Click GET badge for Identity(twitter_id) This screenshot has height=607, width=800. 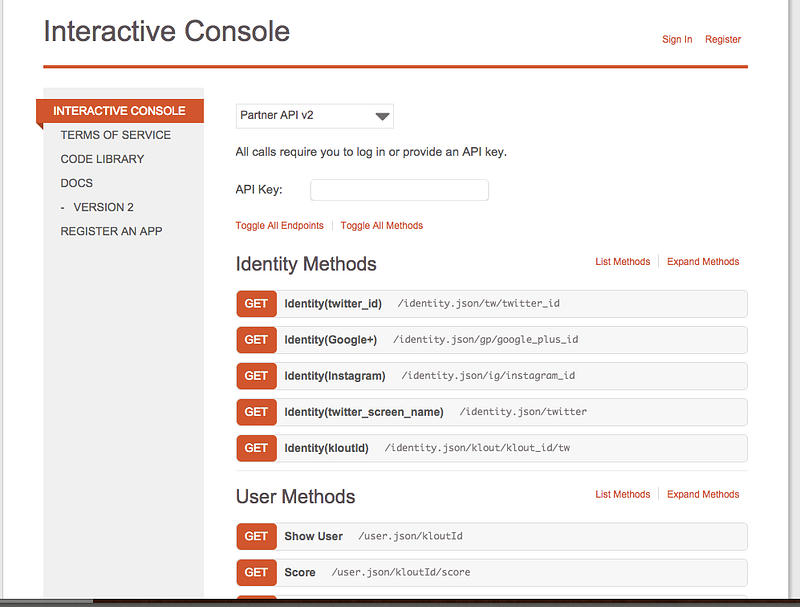257,304
